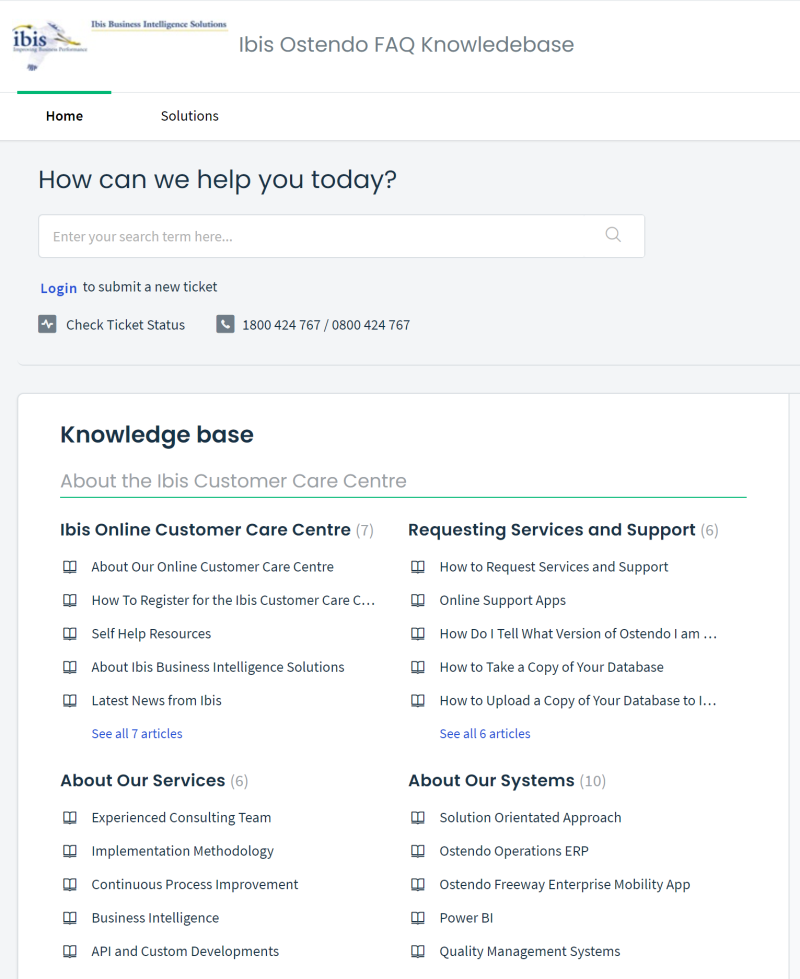800x979 pixels.
Task: Click the search magnifier icon
Action: click(613, 235)
